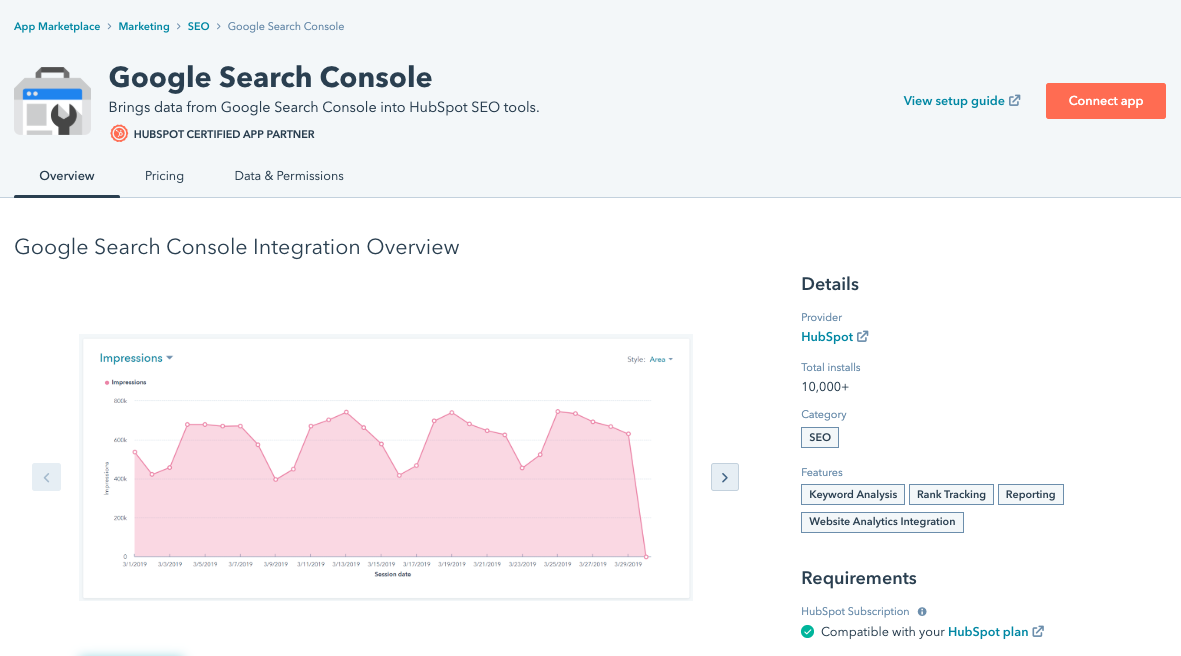
Task: Follow the HubSpot plan link
Action: pos(987,632)
